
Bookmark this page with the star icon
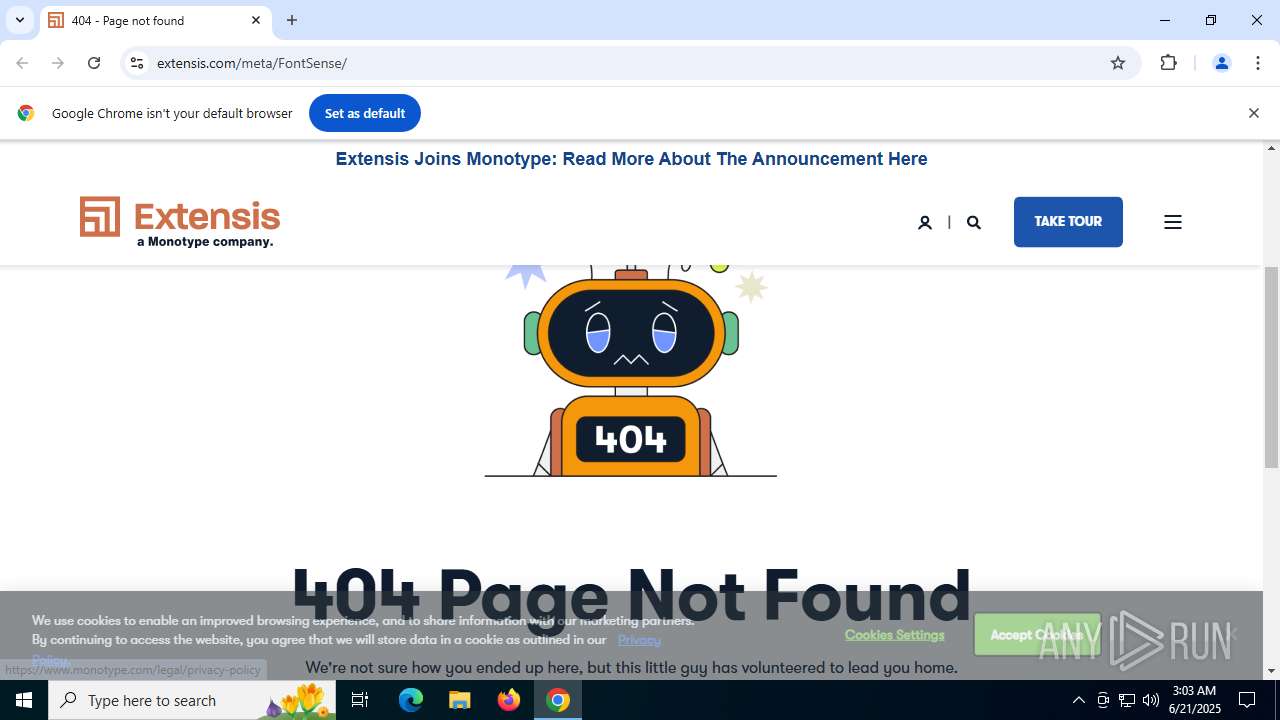click(x=1118, y=63)
